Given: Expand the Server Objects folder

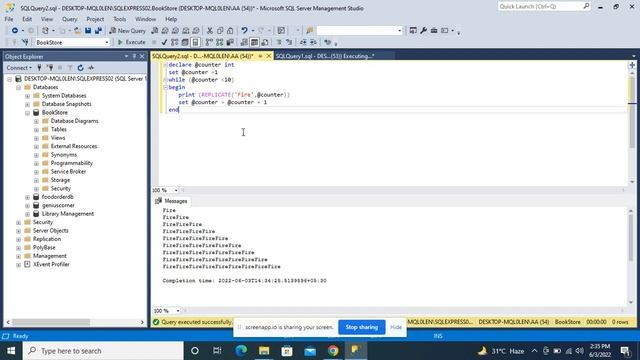Looking at the screenshot, I should (18, 231).
